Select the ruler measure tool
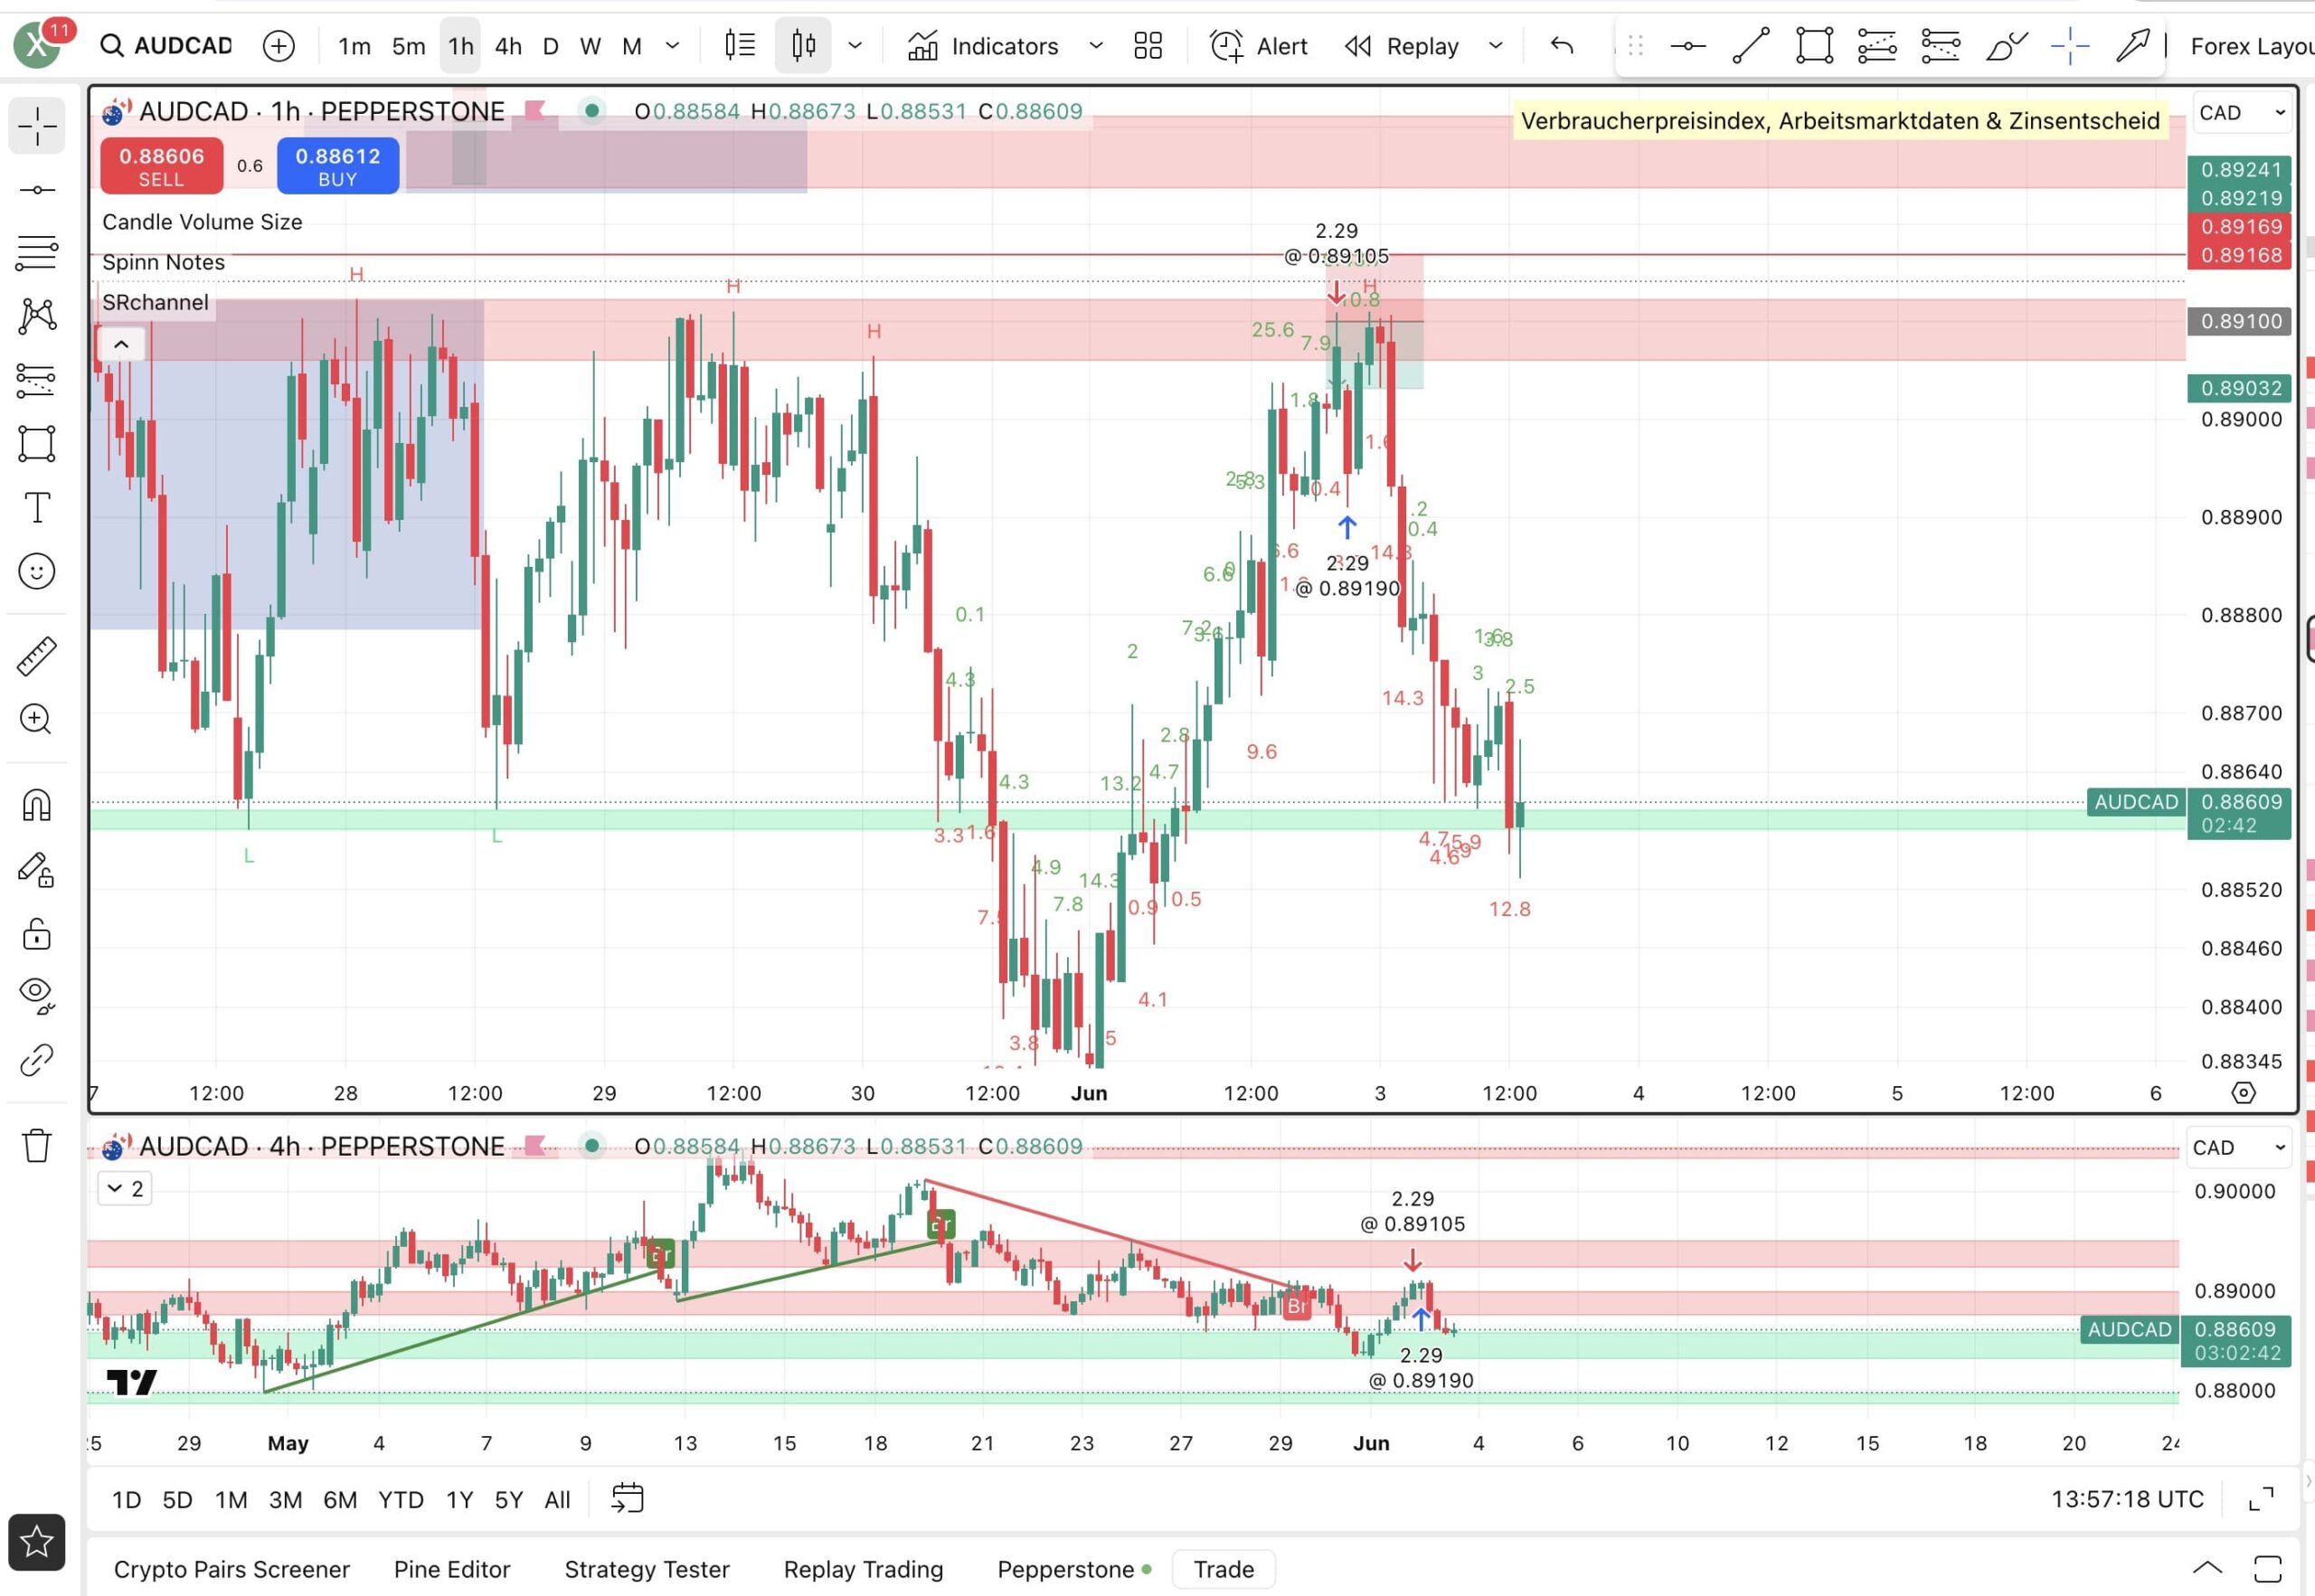Image resolution: width=2315 pixels, height=1596 pixels. point(37,656)
